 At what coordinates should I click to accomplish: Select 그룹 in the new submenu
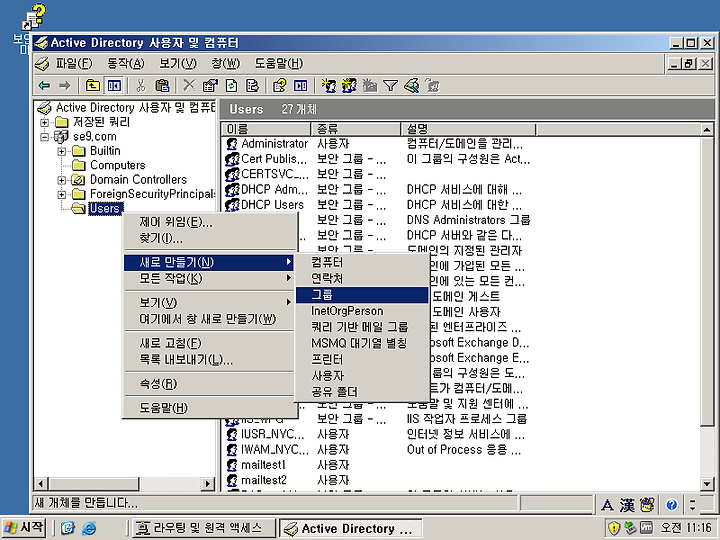pyautogui.click(x=362, y=295)
